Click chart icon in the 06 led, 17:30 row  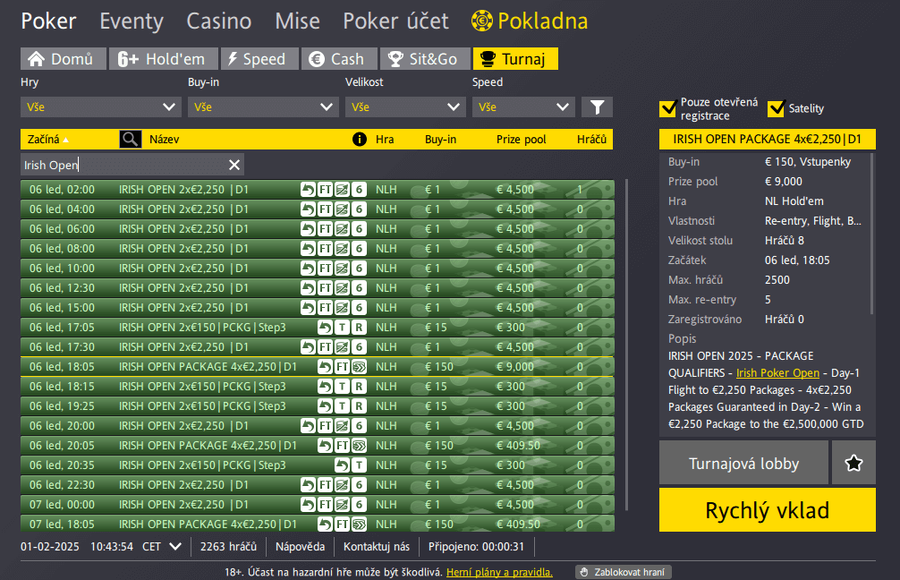(x=342, y=347)
